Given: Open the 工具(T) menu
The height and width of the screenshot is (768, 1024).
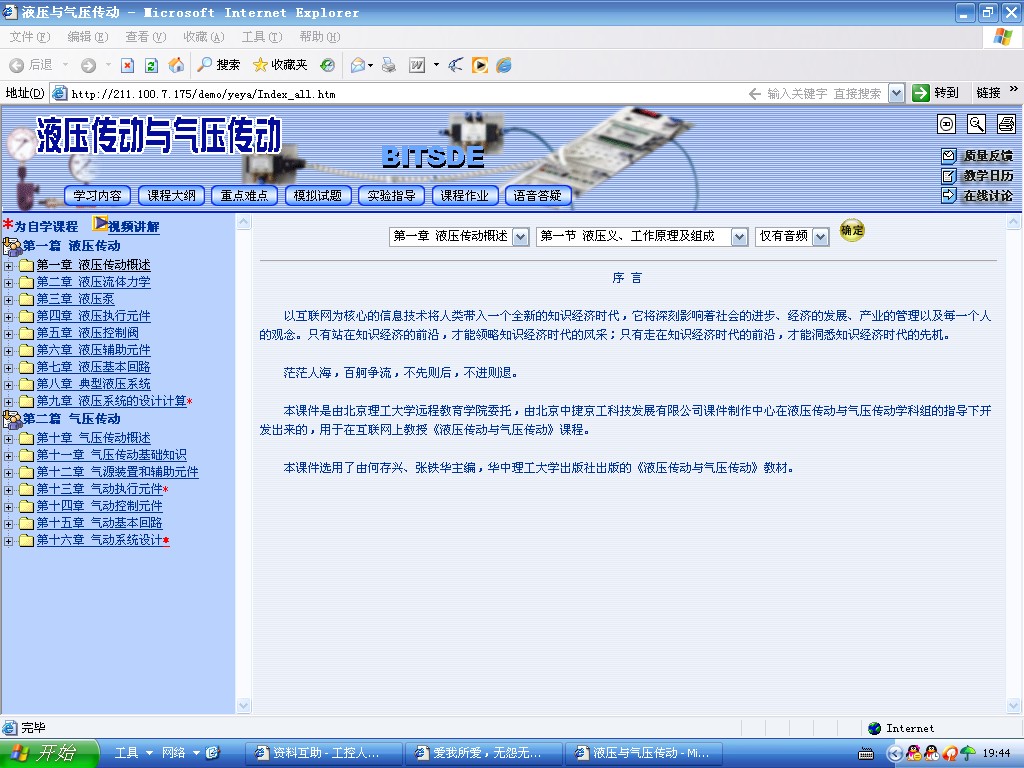Looking at the screenshot, I should tap(261, 37).
